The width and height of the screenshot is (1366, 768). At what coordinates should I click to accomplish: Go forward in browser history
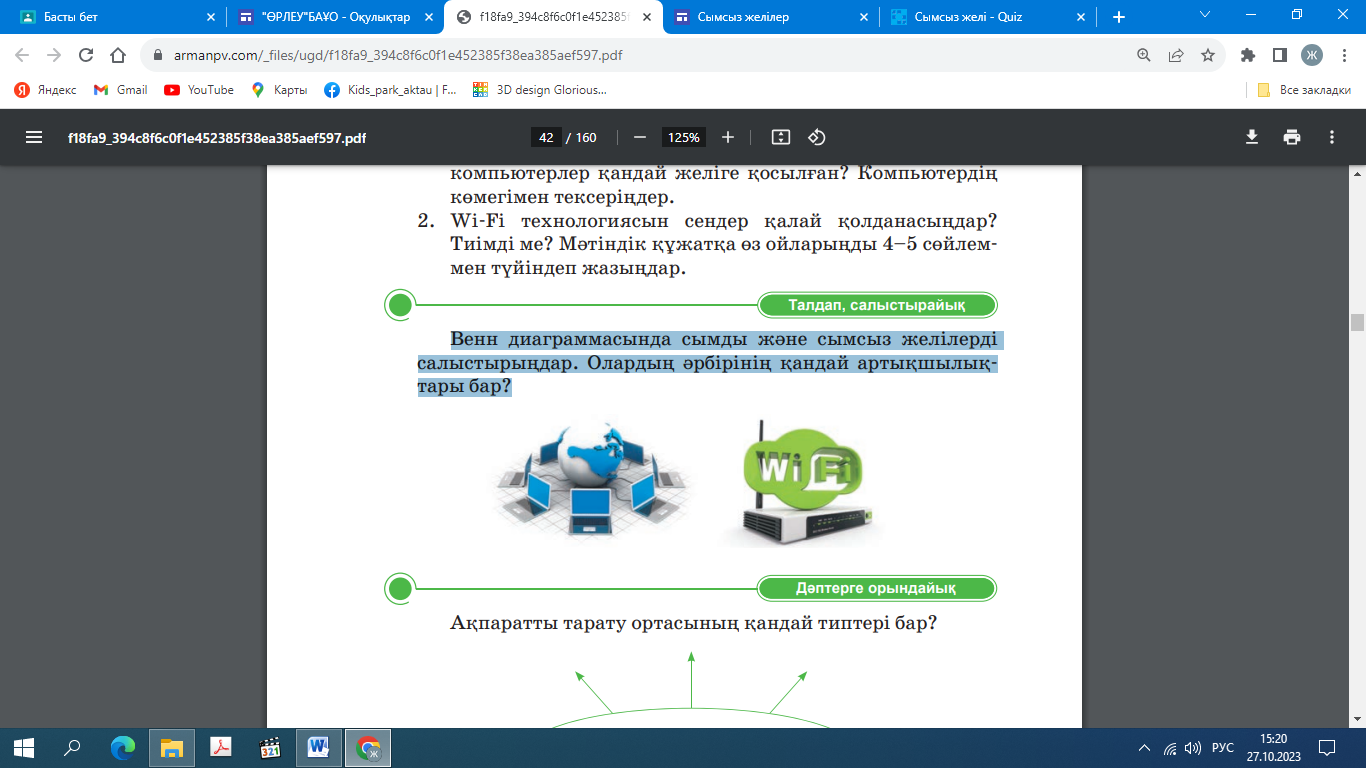[54, 56]
